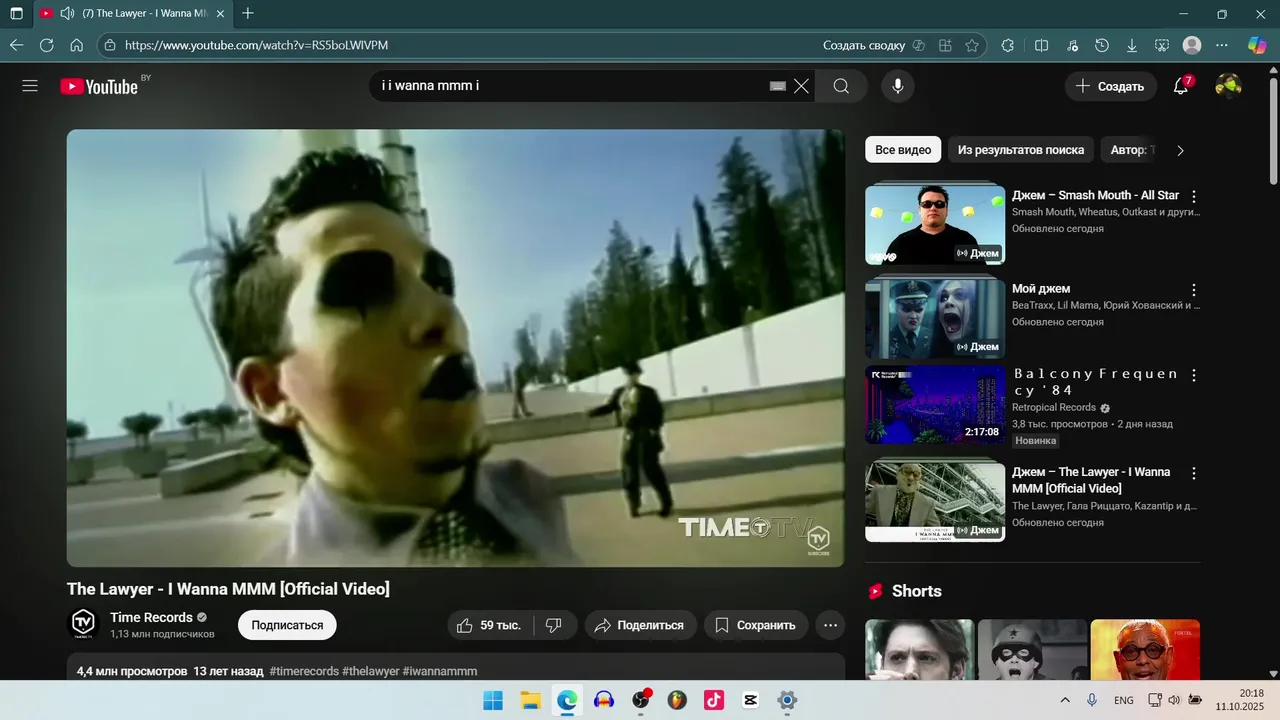The image size is (1280, 720).
Task: Select the Все видео chip
Action: coord(903,150)
